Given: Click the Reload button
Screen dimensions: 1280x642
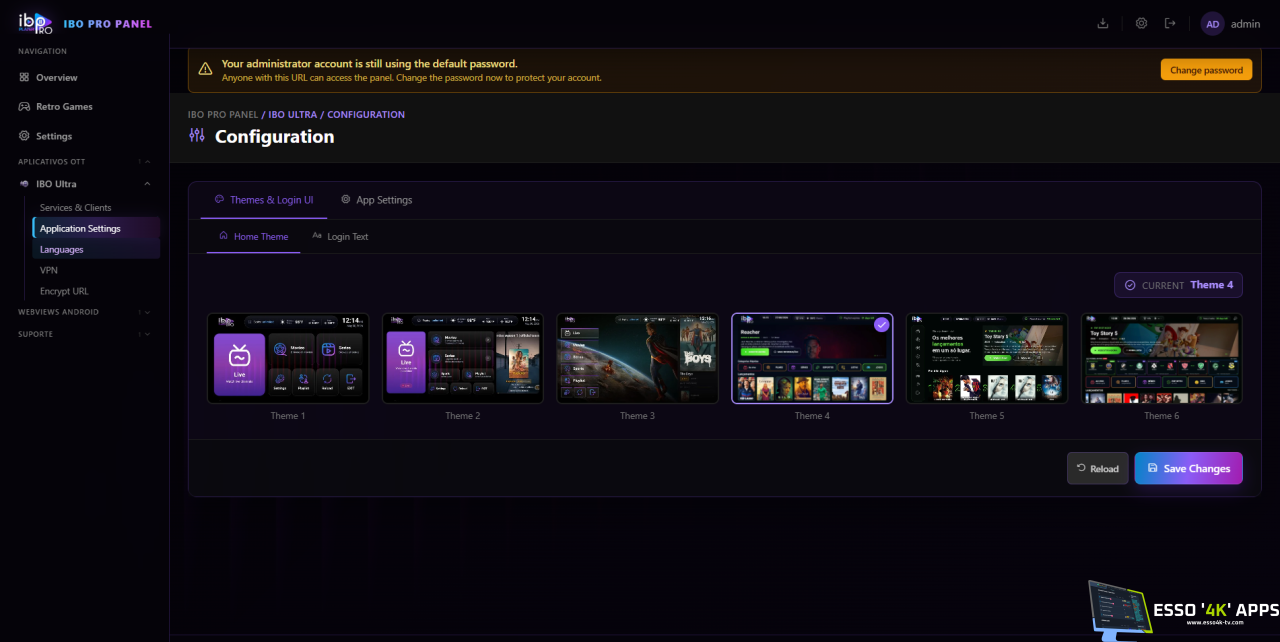Looking at the screenshot, I should (x=1098, y=468).
